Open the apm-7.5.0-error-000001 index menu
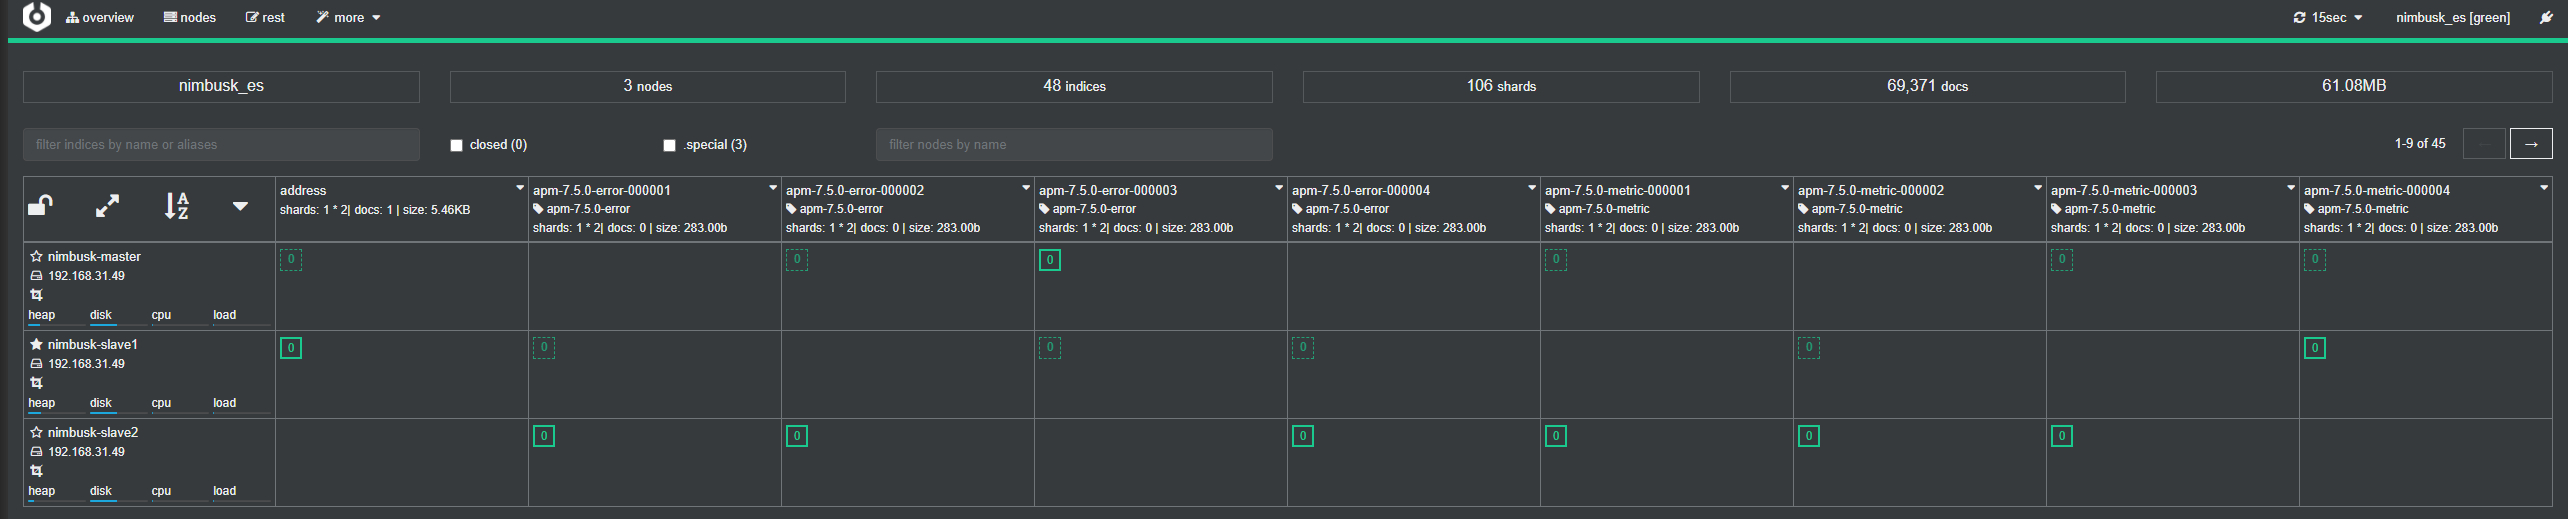 coord(773,188)
